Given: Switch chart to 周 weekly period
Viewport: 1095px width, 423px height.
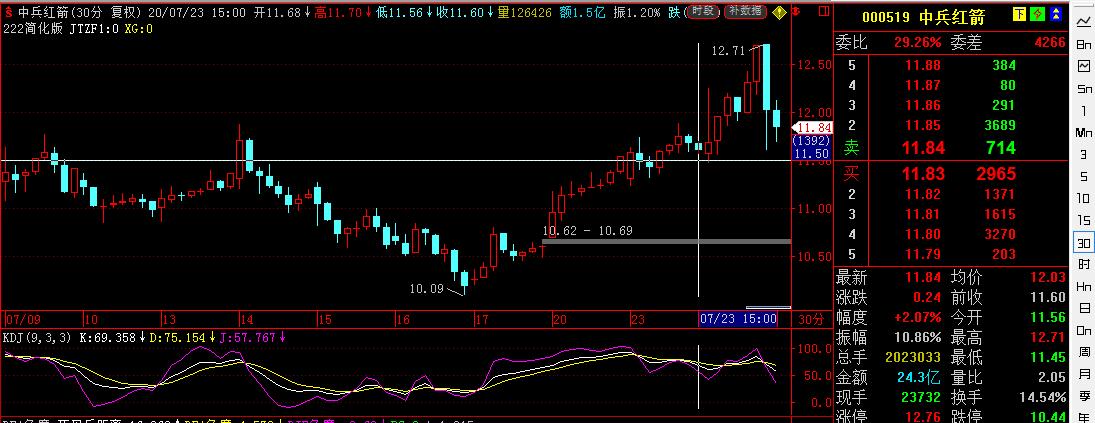Looking at the screenshot, I should pos(1084,352).
